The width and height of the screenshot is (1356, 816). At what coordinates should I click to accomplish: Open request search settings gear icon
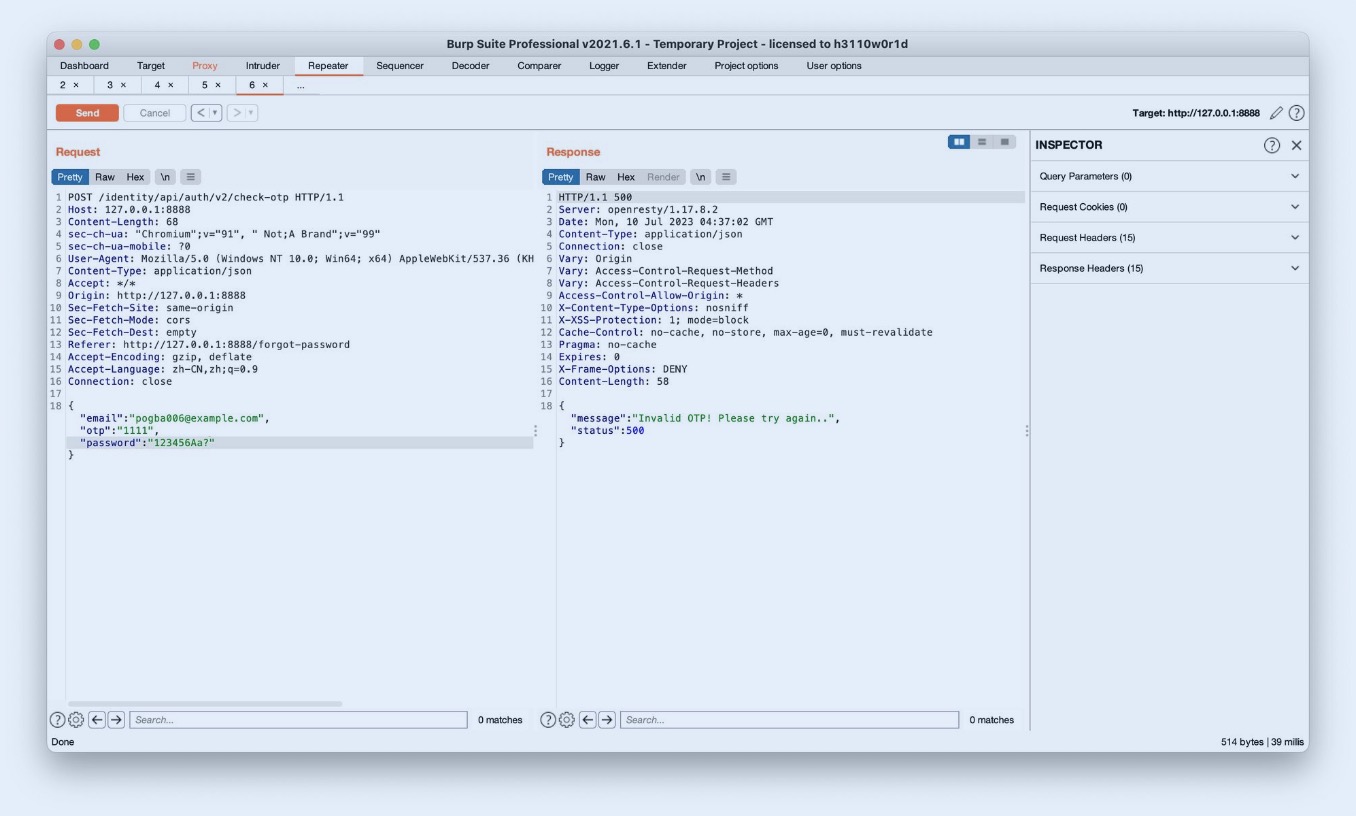click(76, 720)
